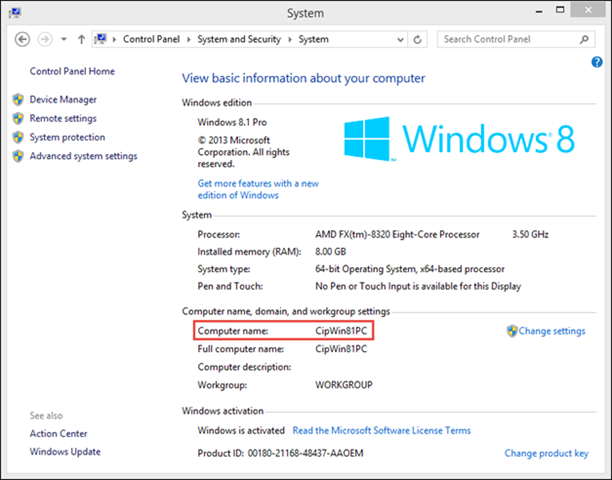612x480 pixels.
Task: Click the Windows 8 logo
Action: click(459, 139)
